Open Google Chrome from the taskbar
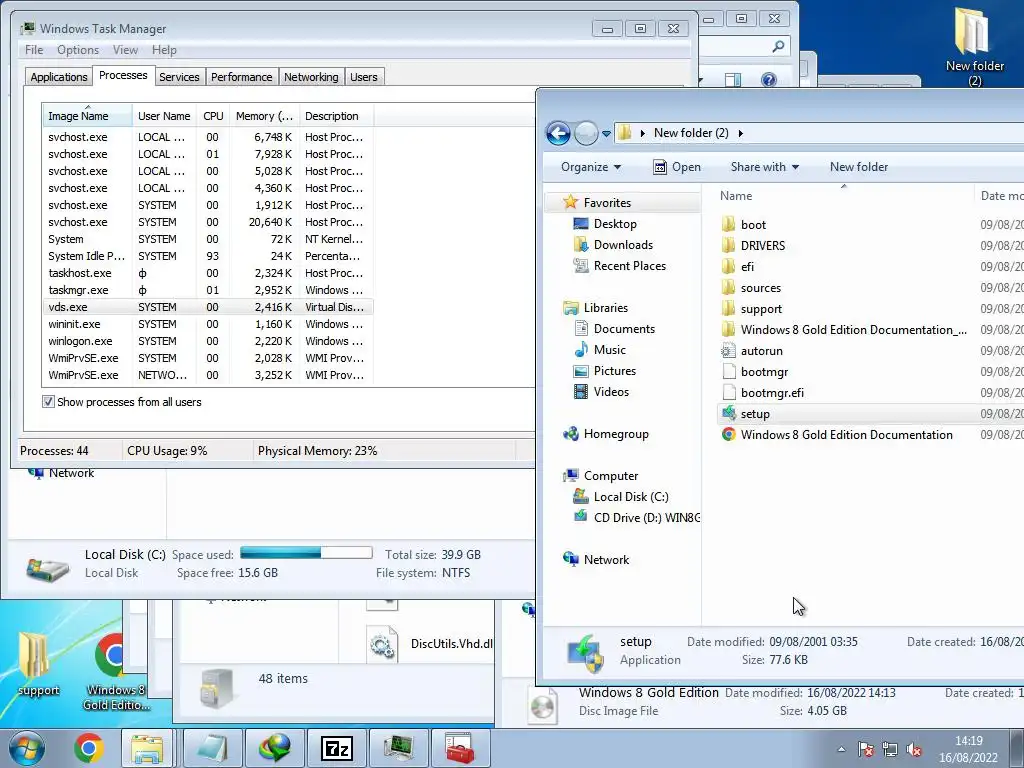This screenshot has height=768, width=1024. tap(89, 748)
